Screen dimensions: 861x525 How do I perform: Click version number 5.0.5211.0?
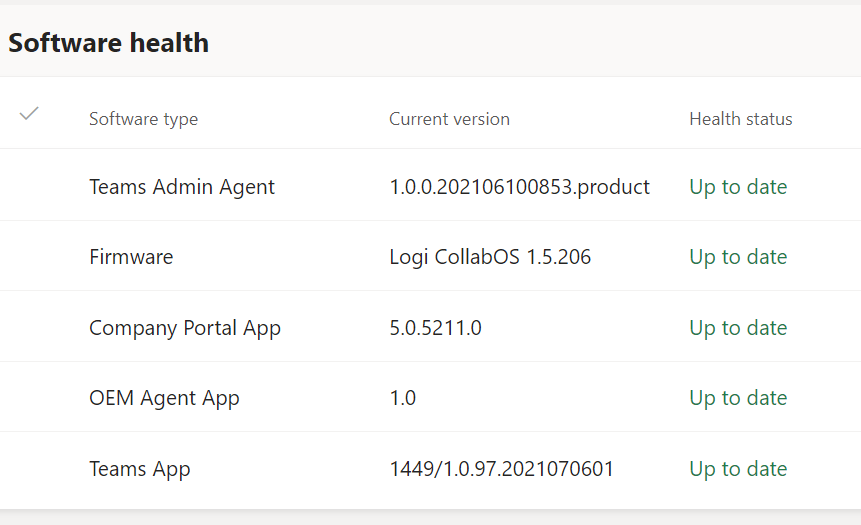point(435,328)
